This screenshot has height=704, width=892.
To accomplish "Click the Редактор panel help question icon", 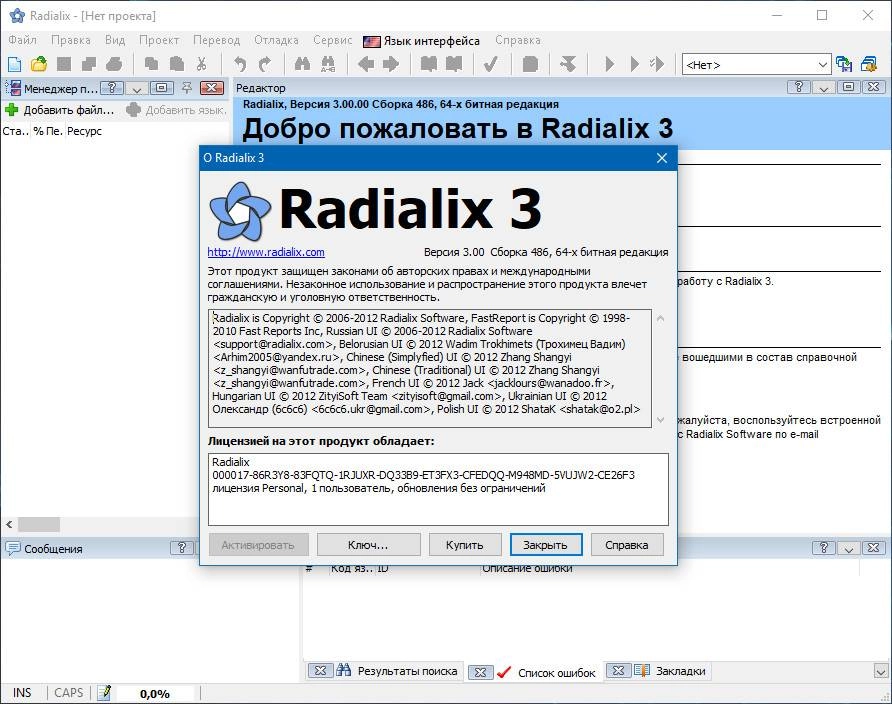I will click(799, 87).
